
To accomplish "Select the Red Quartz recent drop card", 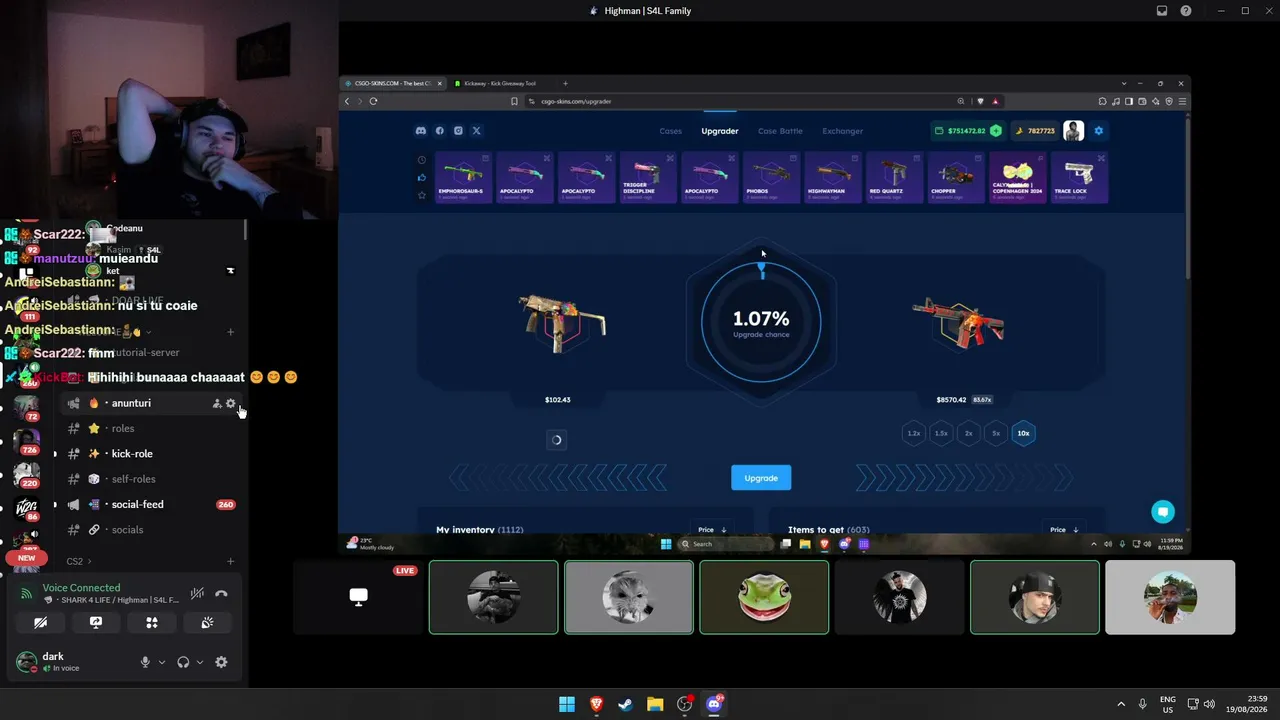I will (894, 178).
